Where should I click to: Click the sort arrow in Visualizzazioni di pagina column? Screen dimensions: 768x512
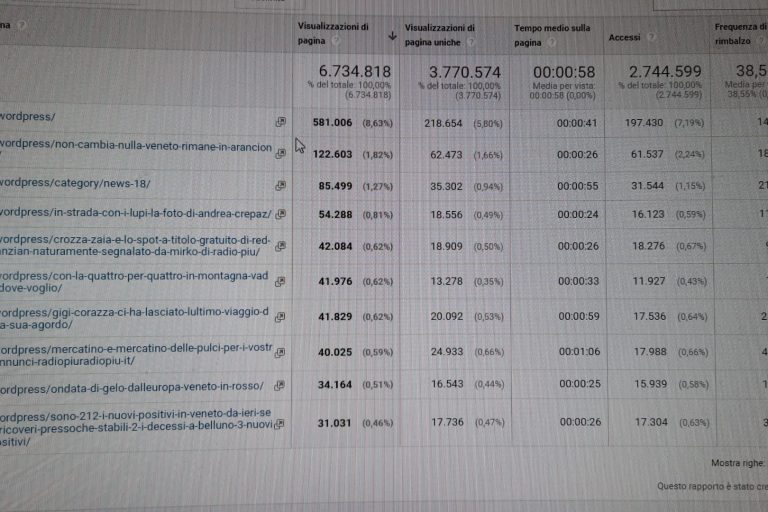point(392,36)
